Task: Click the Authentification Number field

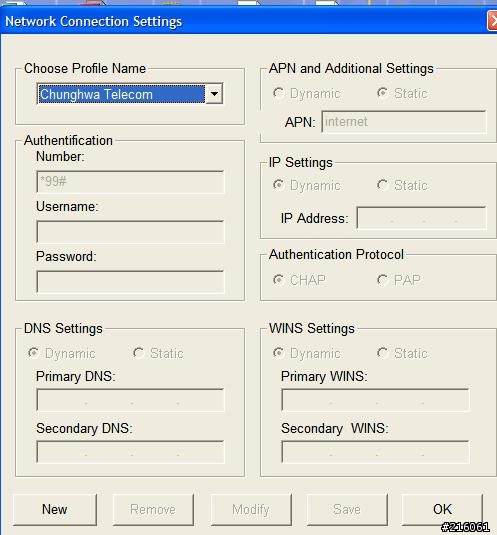Action: coord(130,182)
